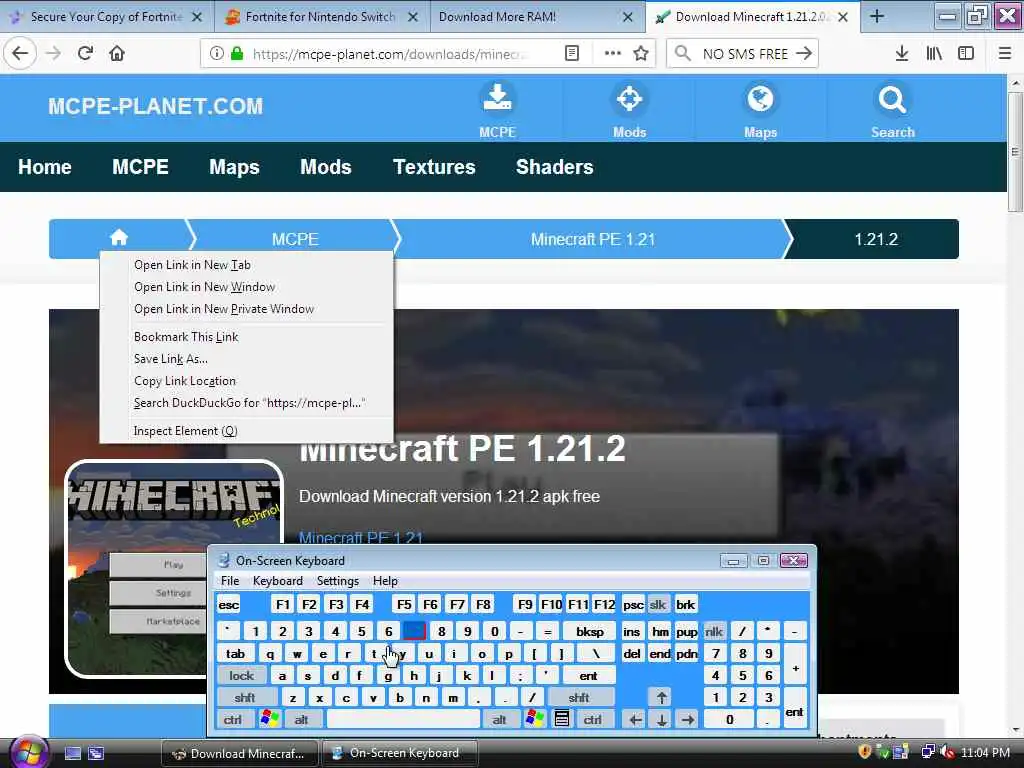Click MCPE-PLANET.COM site logo
The width and height of the screenshot is (1024, 768).
(155, 106)
